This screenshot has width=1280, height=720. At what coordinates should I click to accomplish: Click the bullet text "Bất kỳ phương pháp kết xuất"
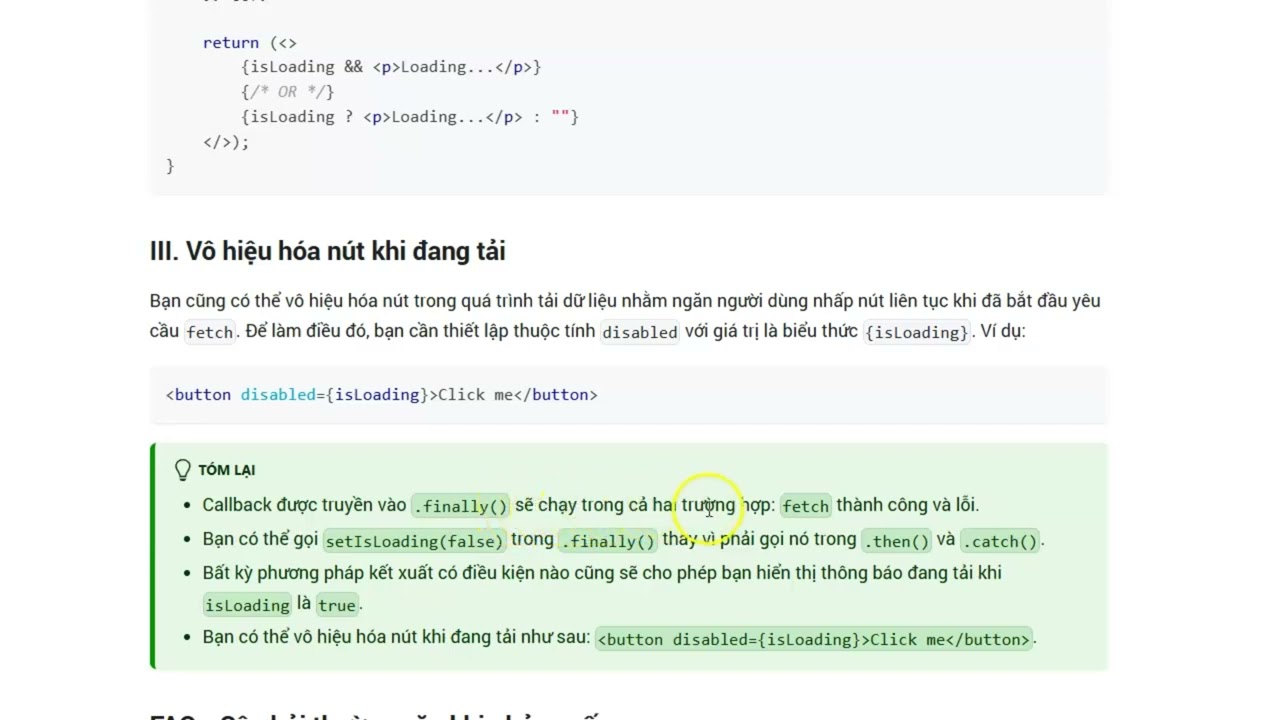click(x=602, y=588)
